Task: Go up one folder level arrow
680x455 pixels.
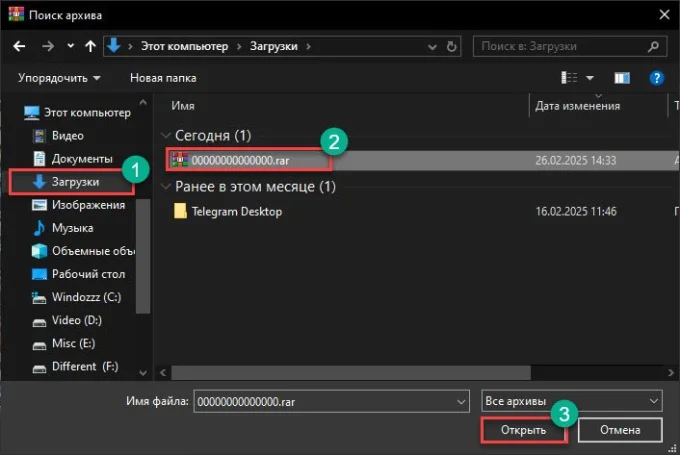Action: pos(90,46)
